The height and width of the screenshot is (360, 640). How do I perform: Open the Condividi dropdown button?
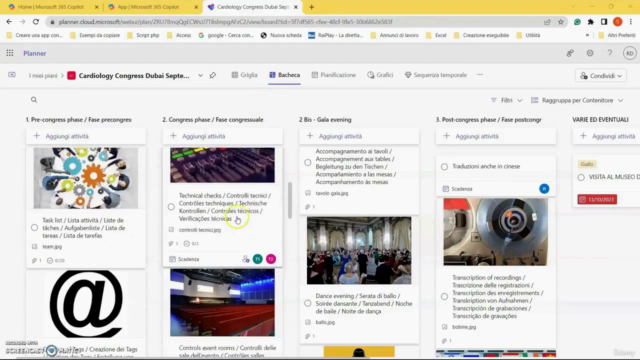point(601,76)
